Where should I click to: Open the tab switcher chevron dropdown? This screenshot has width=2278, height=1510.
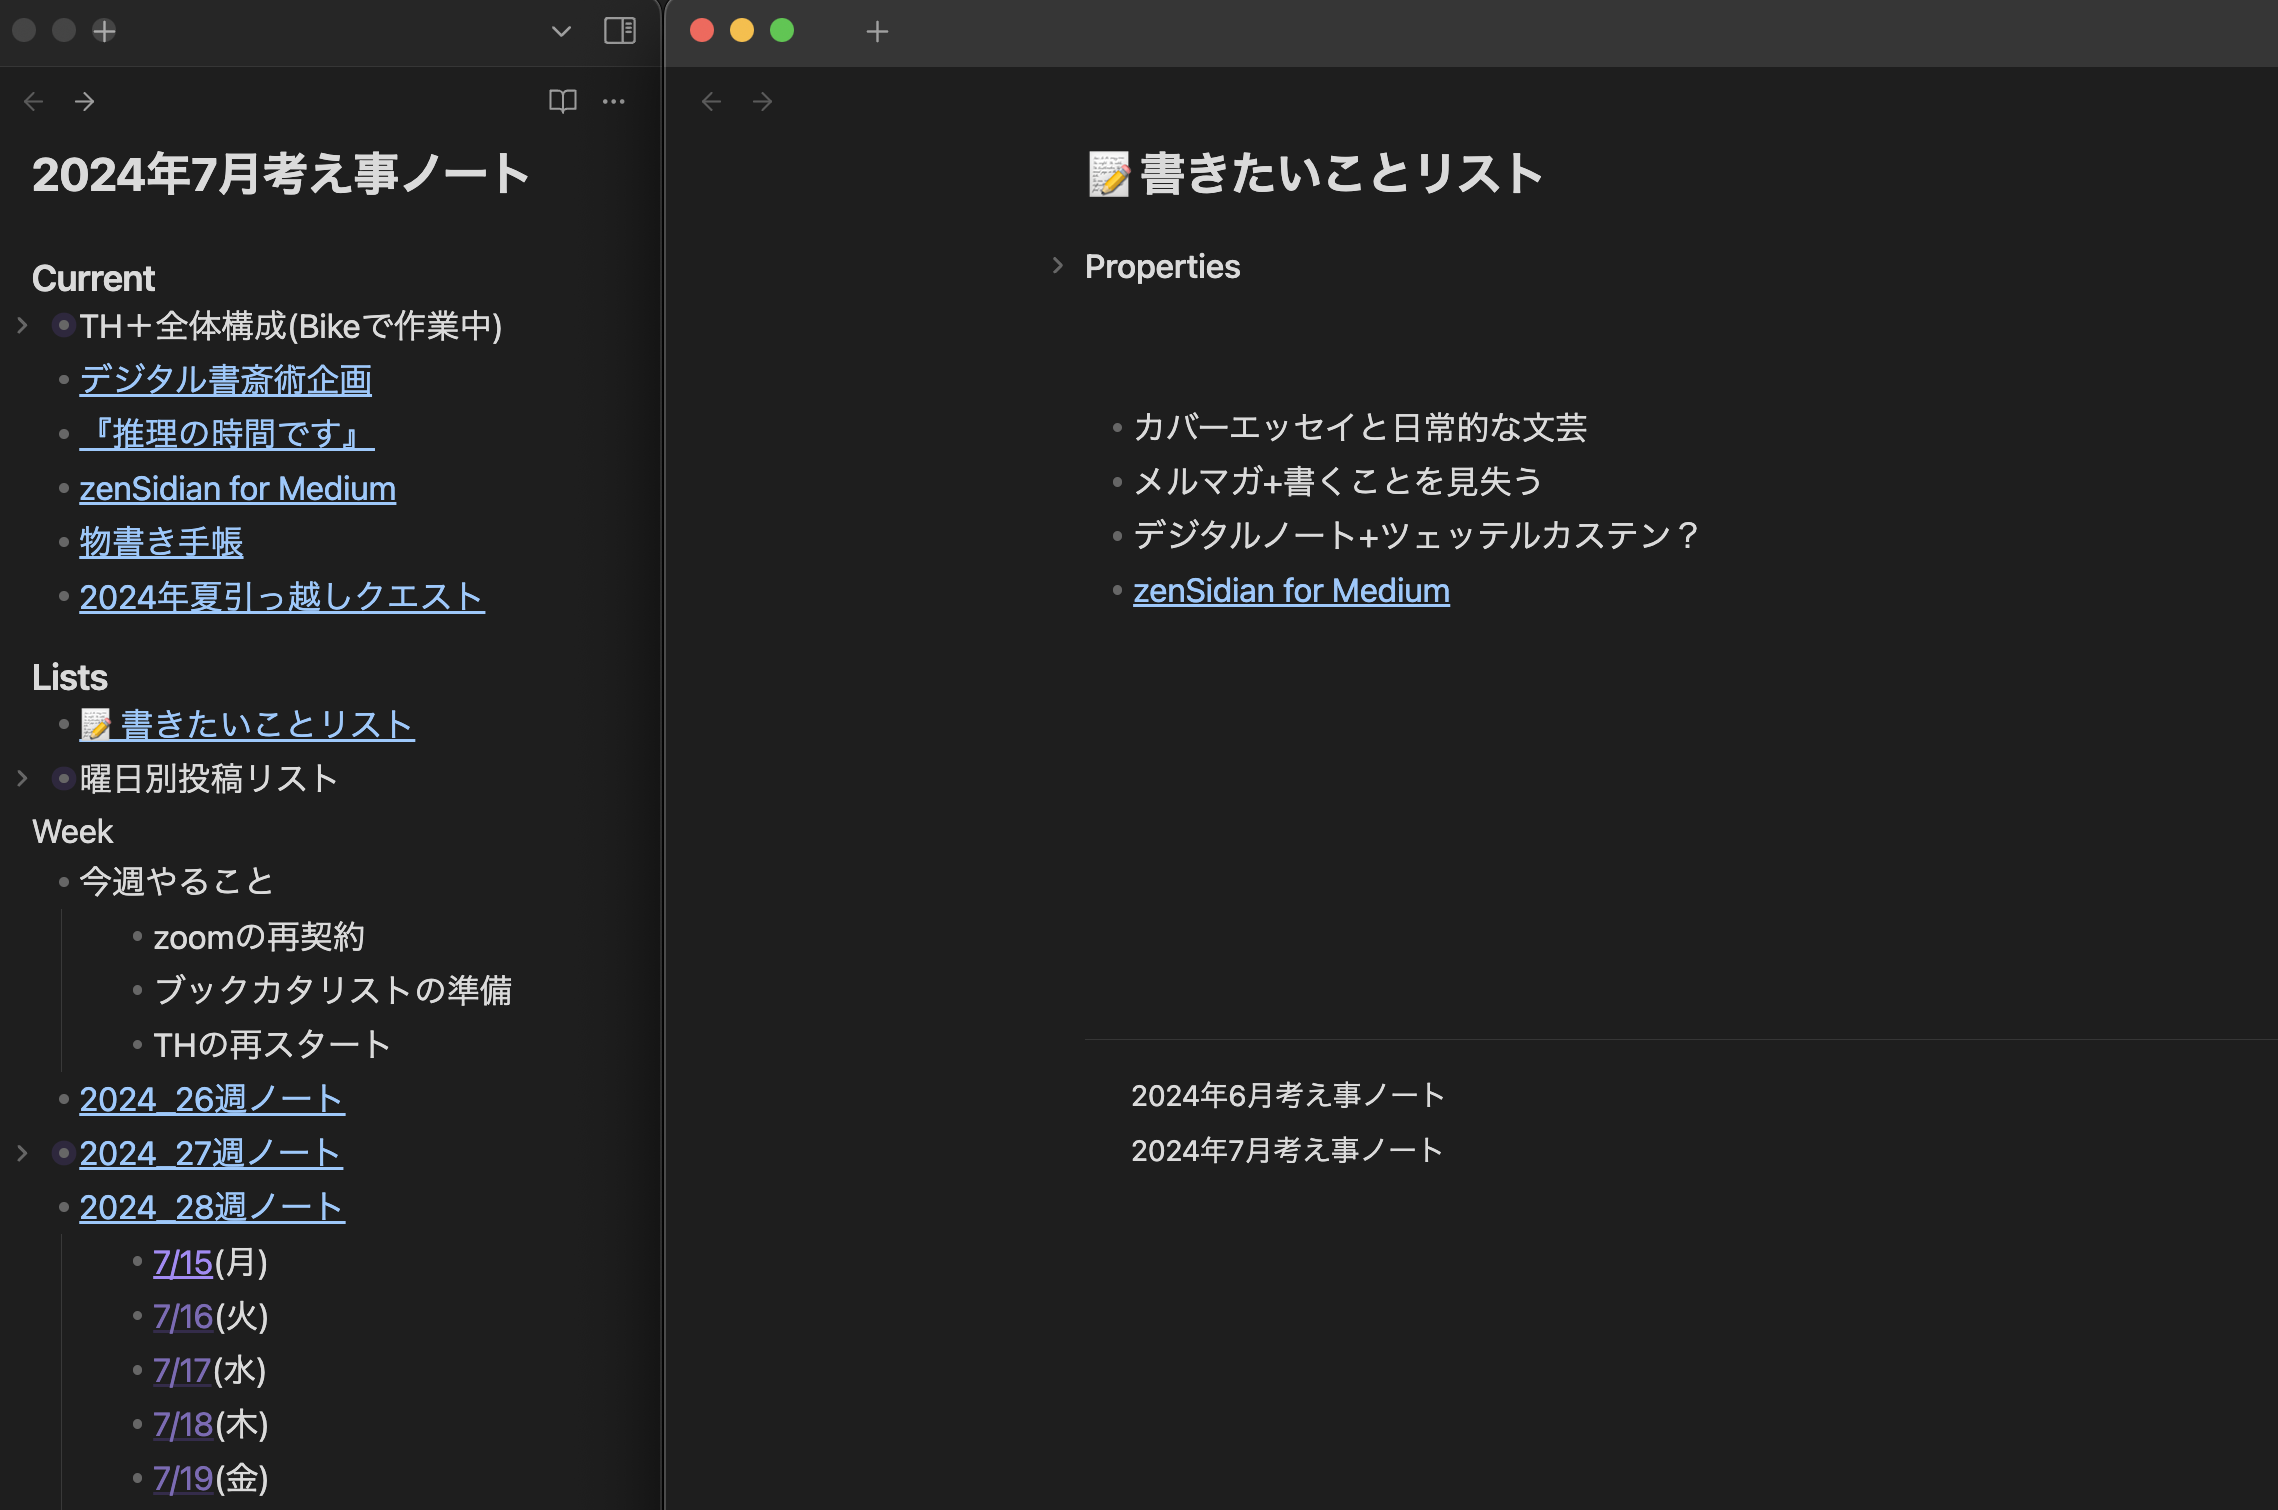click(561, 31)
